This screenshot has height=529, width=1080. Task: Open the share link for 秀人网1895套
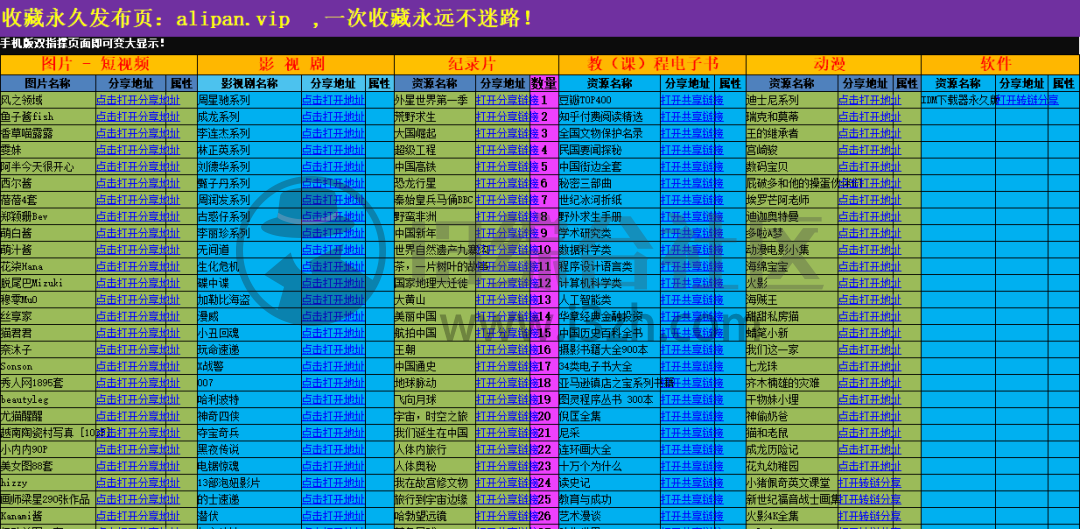pos(138,382)
